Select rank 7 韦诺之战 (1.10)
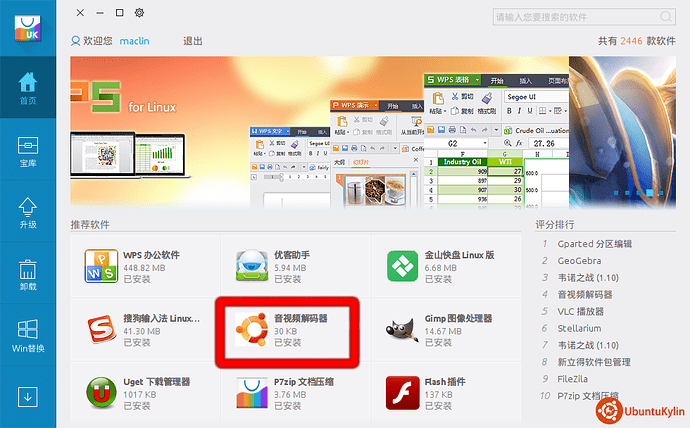 coord(588,345)
